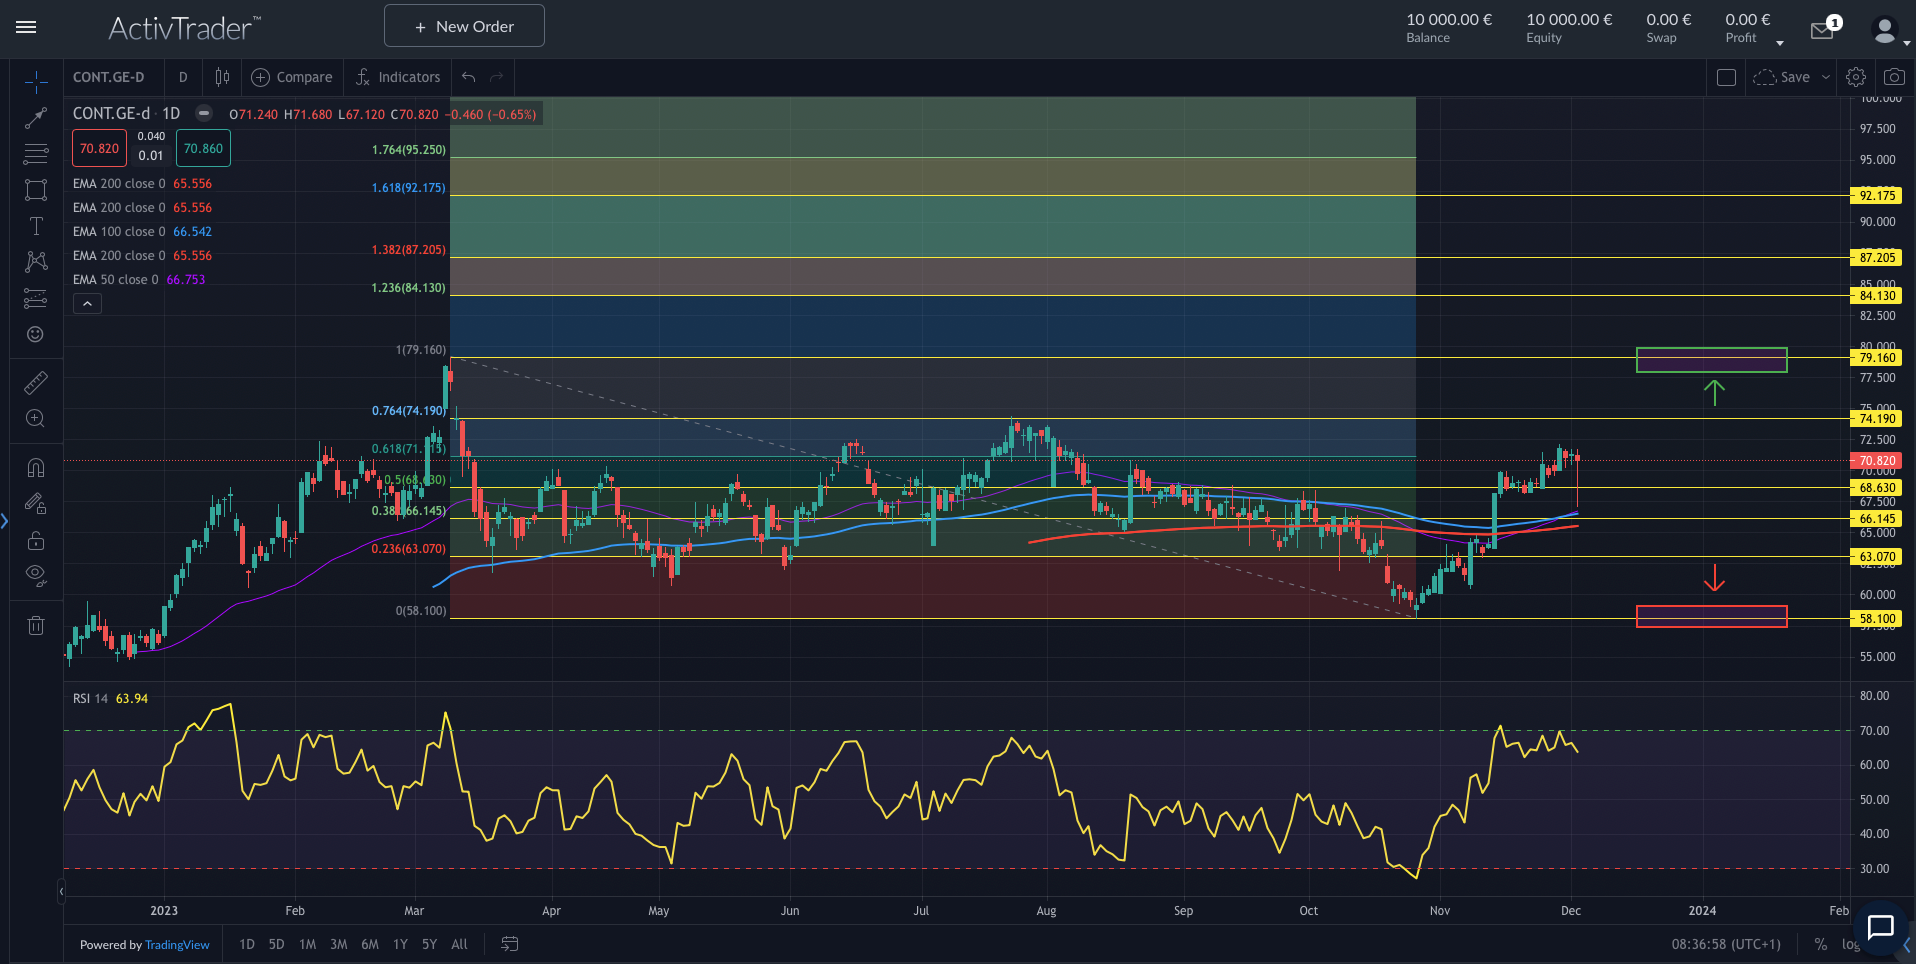Select the trend line drawing tool
This screenshot has height=964, width=1916.
point(36,118)
